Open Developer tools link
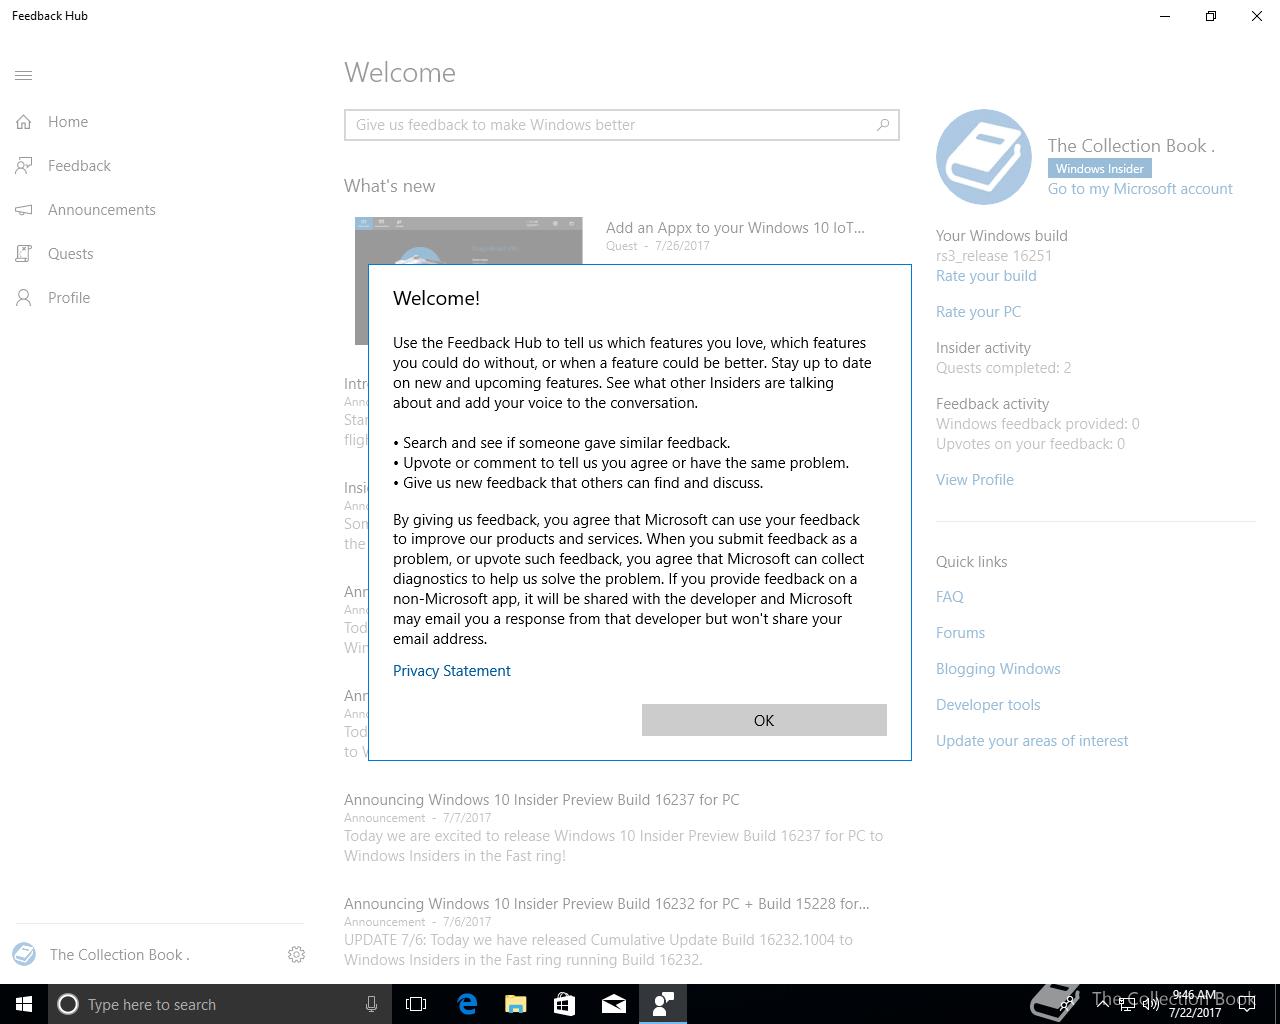Viewport: 1280px width, 1024px height. (988, 705)
